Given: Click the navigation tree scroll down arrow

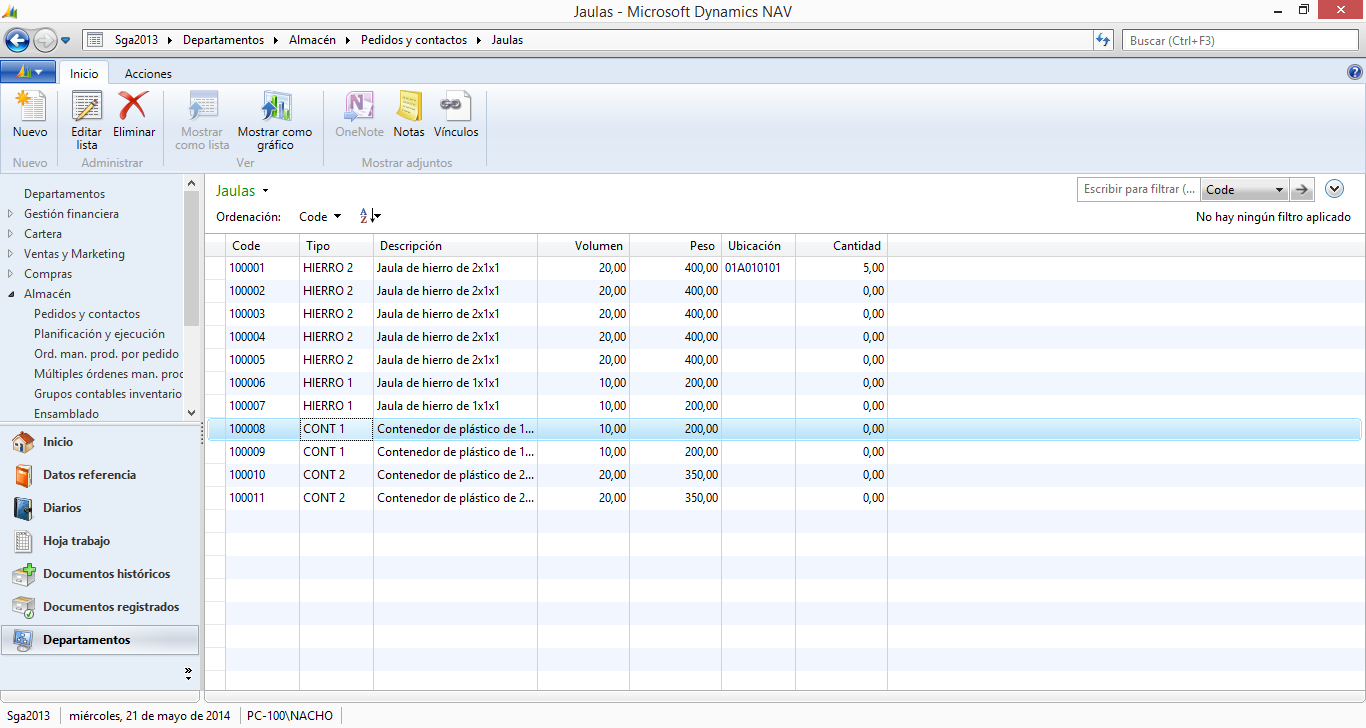Looking at the screenshot, I should pyautogui.click(x=191, y=412).
